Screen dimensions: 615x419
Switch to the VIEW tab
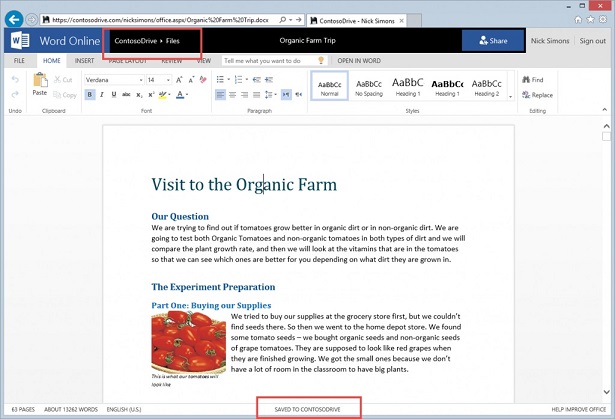click(x=204, y=61)
